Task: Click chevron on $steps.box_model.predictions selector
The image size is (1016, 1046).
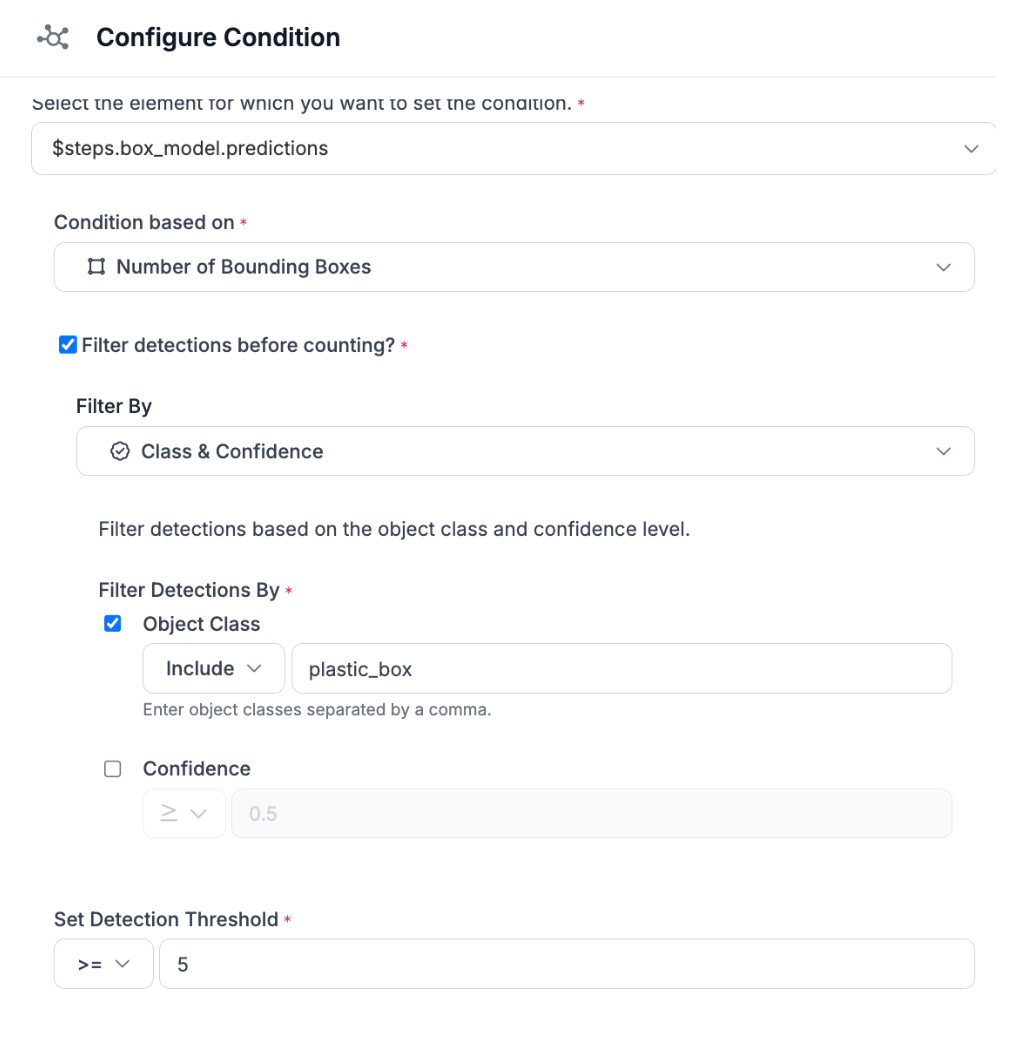Action: (x=970, y=149)
